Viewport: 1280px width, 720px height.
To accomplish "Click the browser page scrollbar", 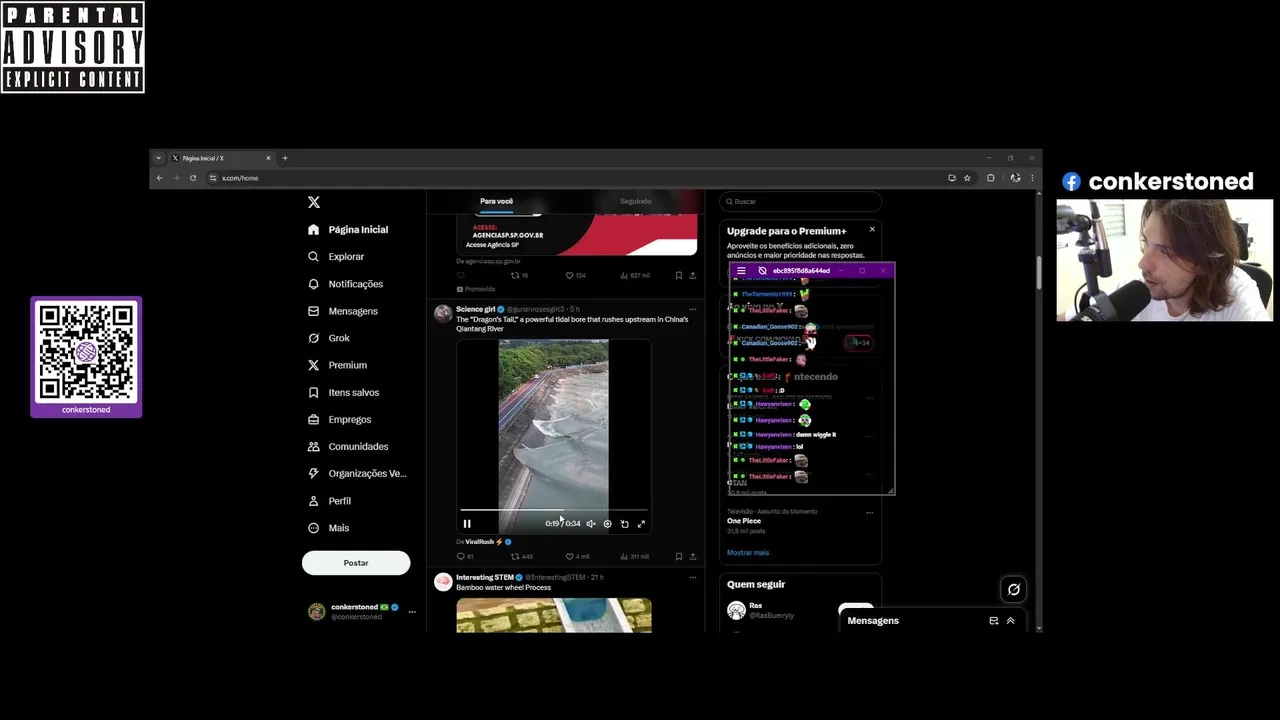I will pyautogui.click(x=1039, y=274).
